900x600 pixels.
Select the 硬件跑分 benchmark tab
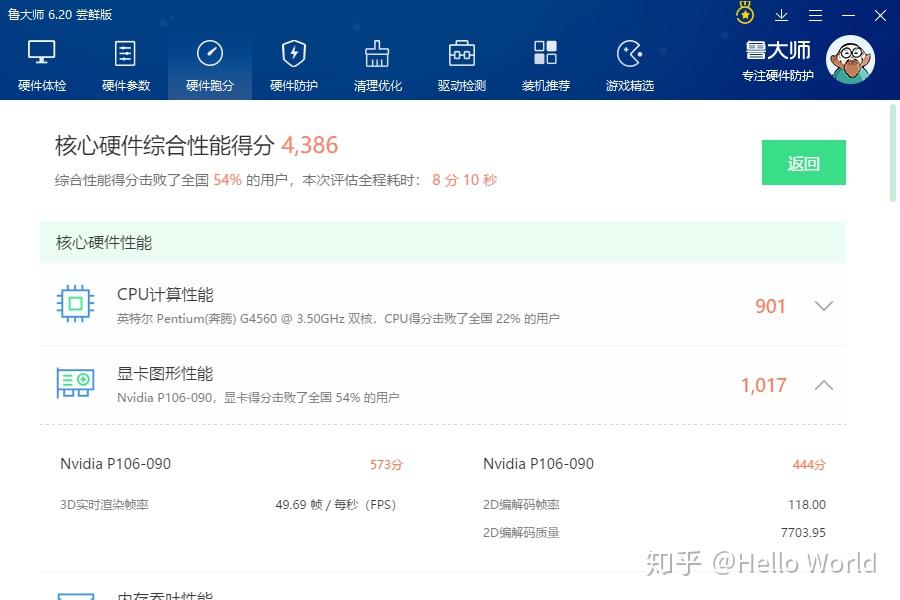click(210, 65)
